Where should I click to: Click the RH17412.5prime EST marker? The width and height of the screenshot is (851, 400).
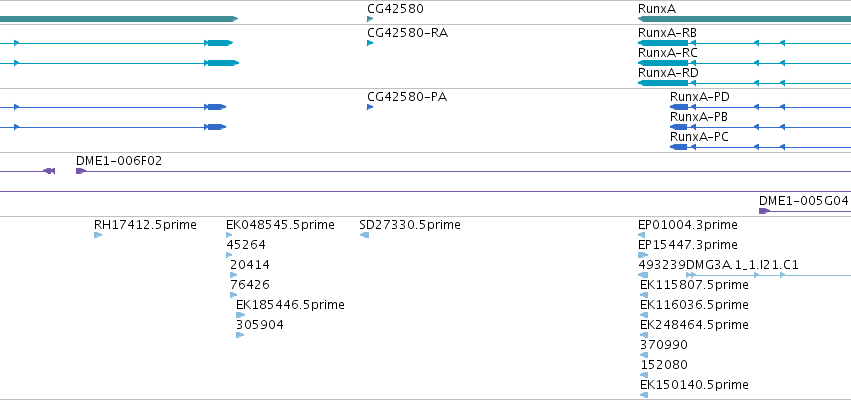(x=98, y=235)
